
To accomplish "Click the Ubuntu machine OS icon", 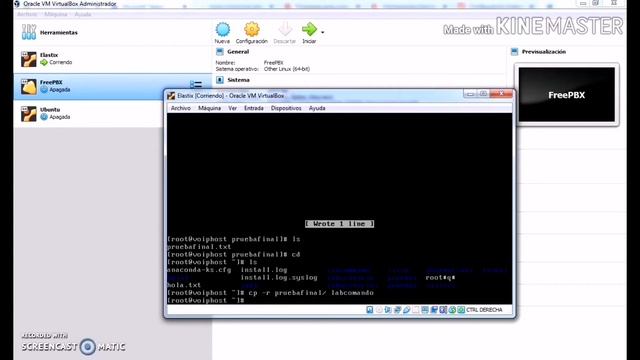I will [29, 114].
